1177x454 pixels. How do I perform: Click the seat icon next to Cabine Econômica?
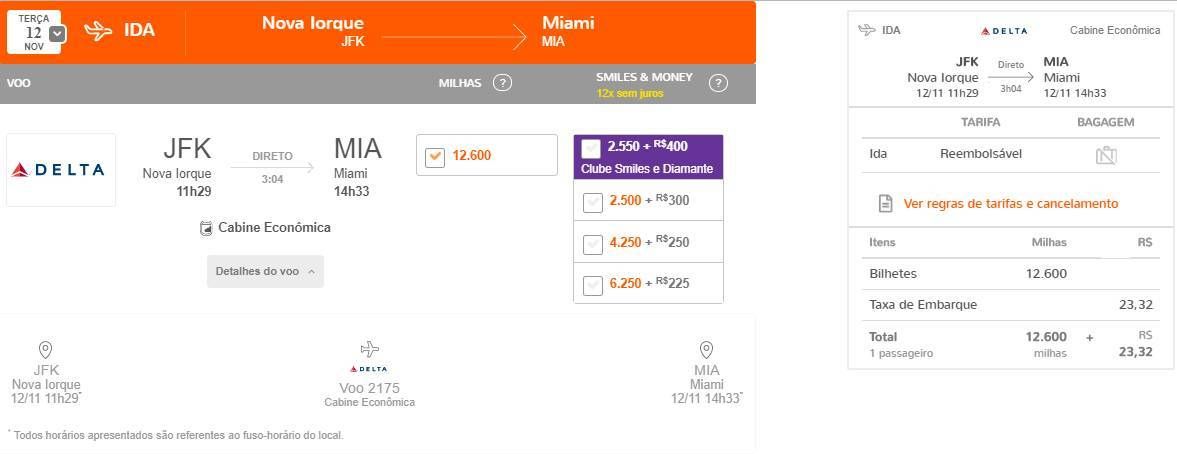pos(206,228)
